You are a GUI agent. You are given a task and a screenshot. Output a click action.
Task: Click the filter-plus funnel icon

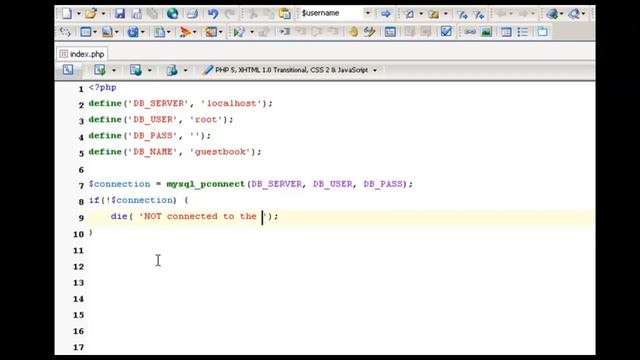[462, 14]
